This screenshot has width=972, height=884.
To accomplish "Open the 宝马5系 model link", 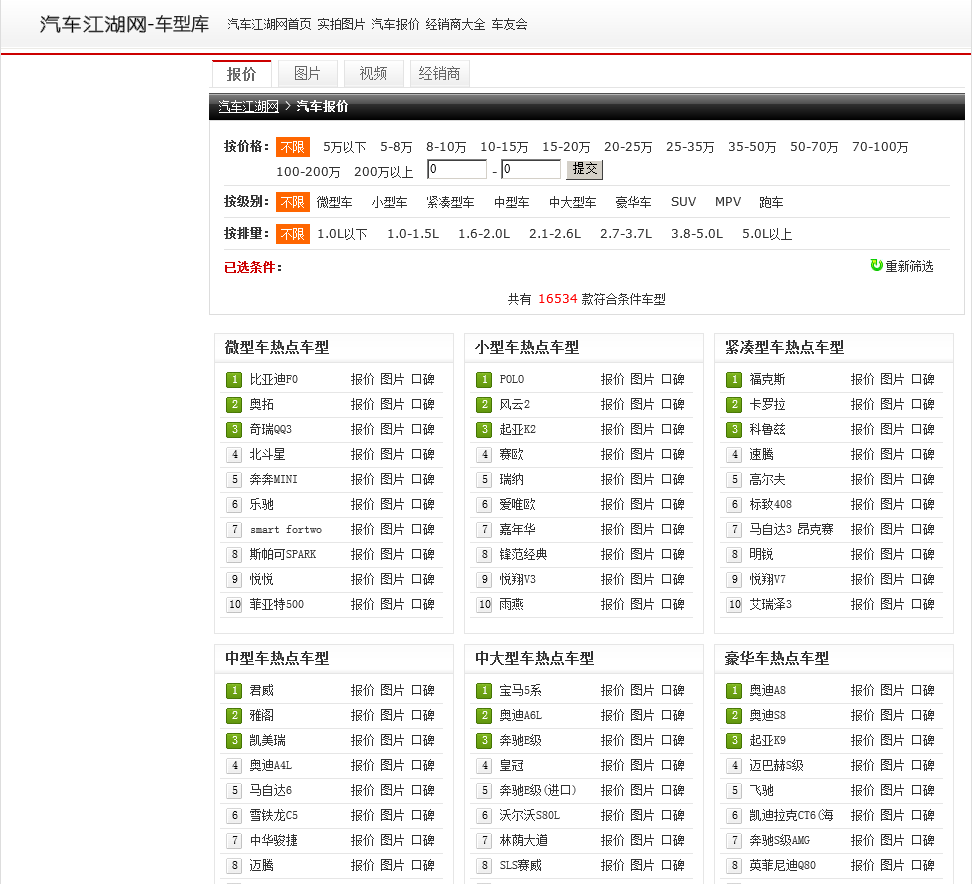I will pyautogui.click(x=520, y=691).
